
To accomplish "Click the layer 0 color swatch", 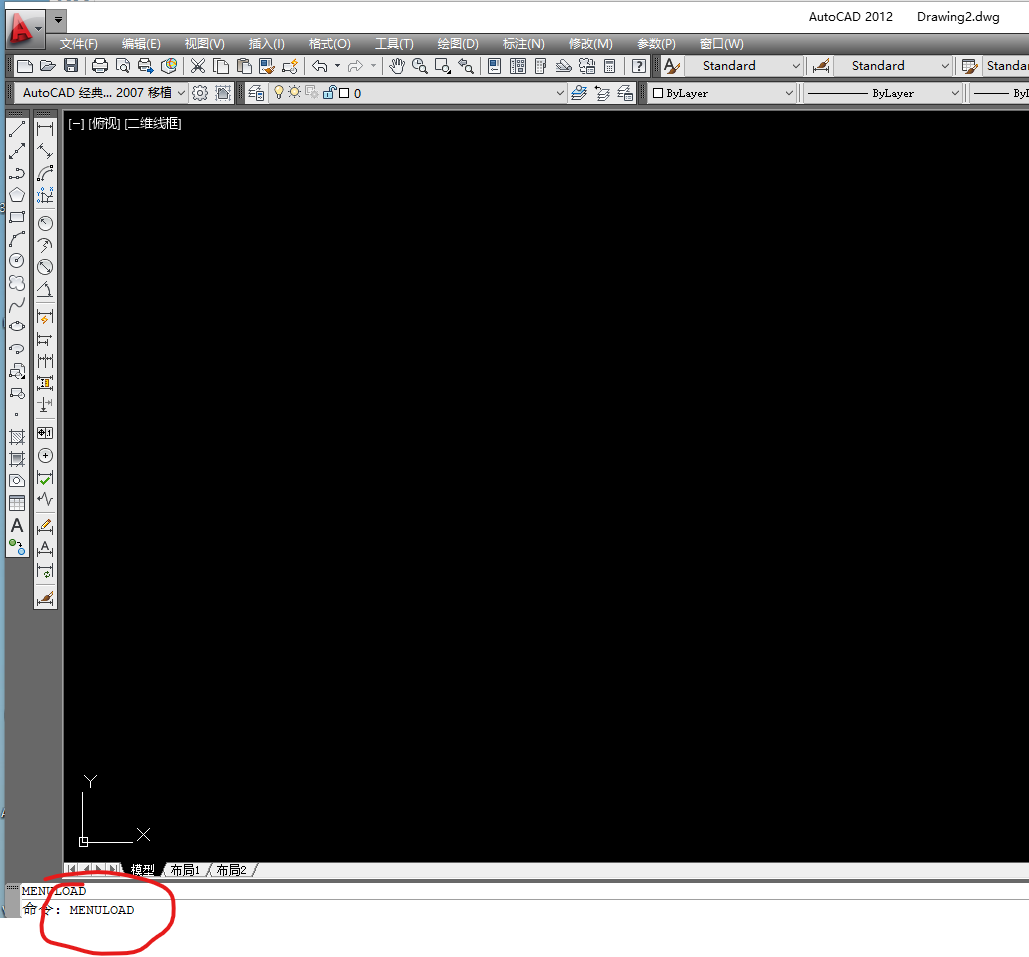I will 344,93.
